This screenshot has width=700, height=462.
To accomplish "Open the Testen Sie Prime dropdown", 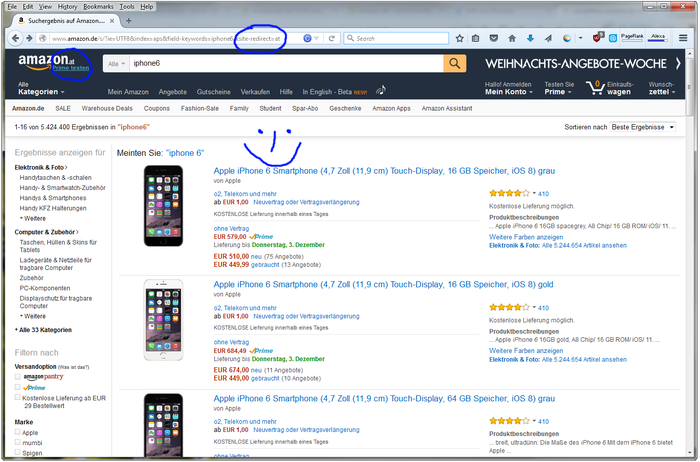I will point(559,88).
